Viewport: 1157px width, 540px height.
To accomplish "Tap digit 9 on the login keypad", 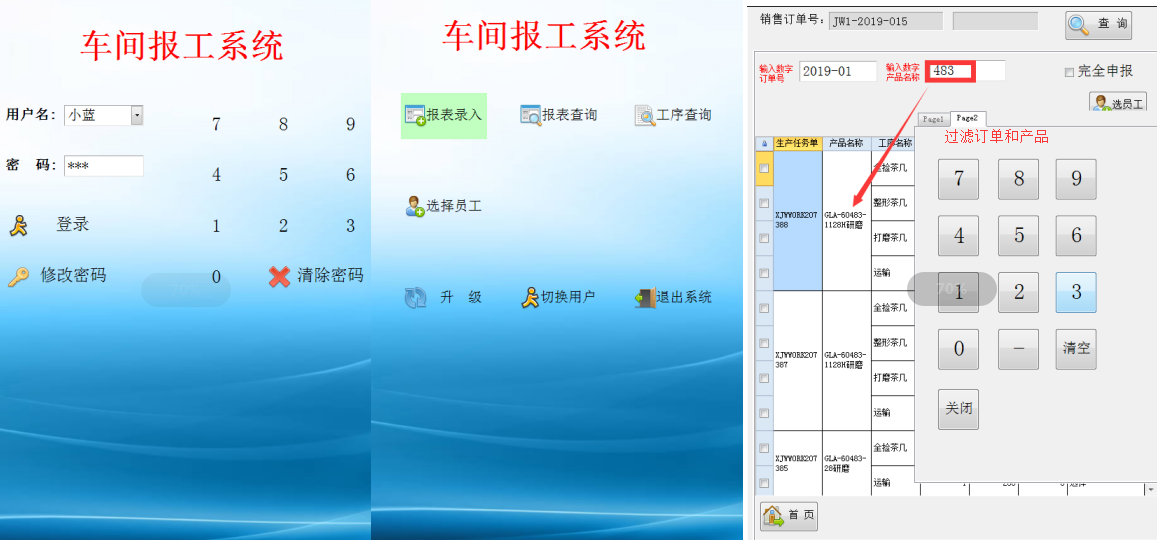I will coord(350,124).
